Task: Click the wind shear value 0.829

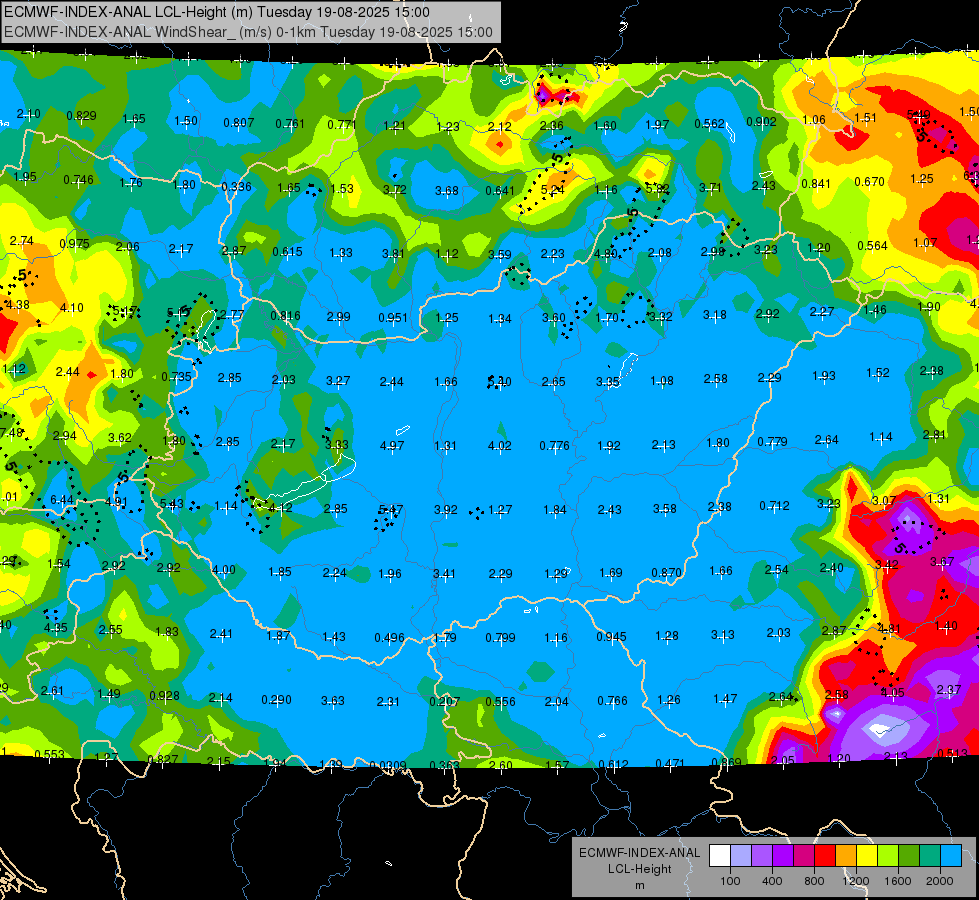Action: tap(81, 116)
